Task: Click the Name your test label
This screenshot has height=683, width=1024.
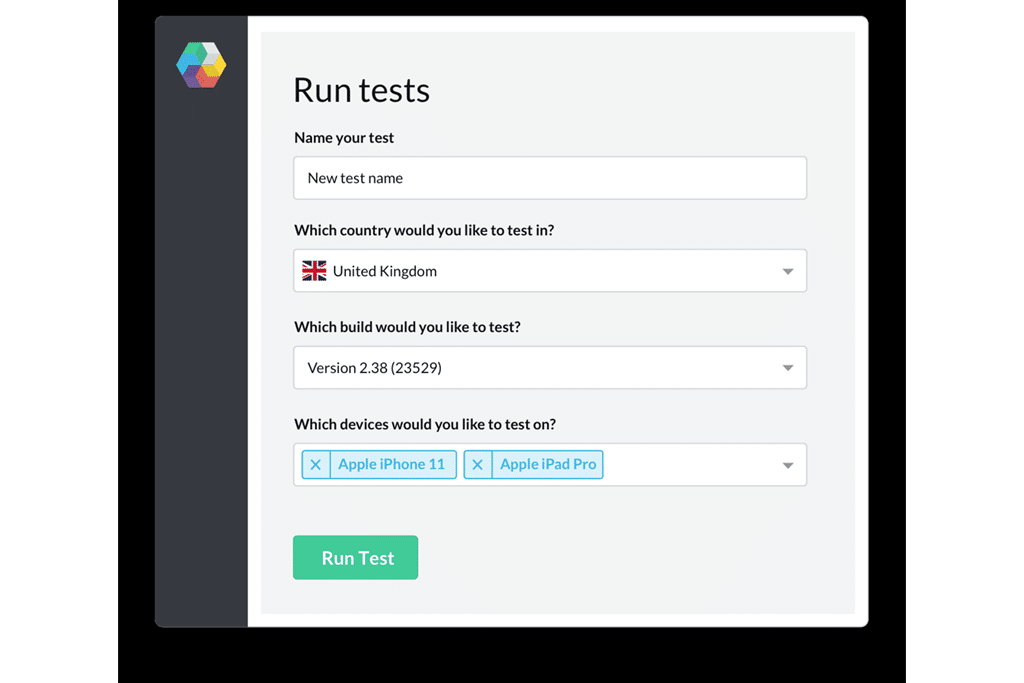Action: click(x=344, y=138)
